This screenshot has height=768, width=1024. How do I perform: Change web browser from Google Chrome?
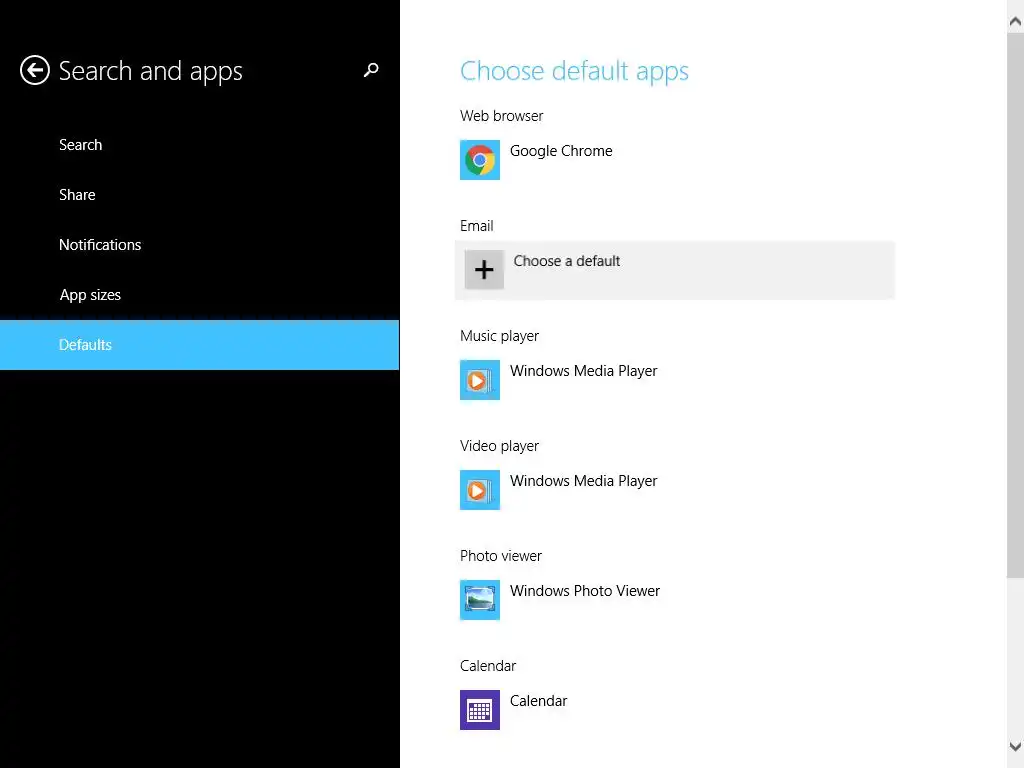pos(561,151)
